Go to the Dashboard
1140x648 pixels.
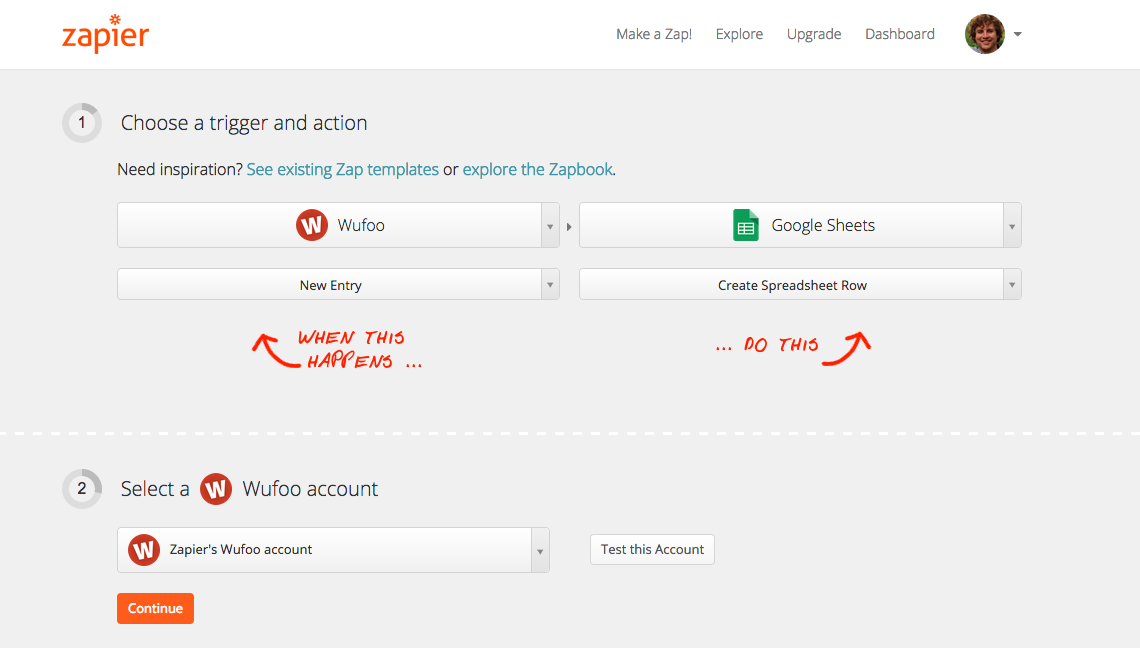point(899,34)
